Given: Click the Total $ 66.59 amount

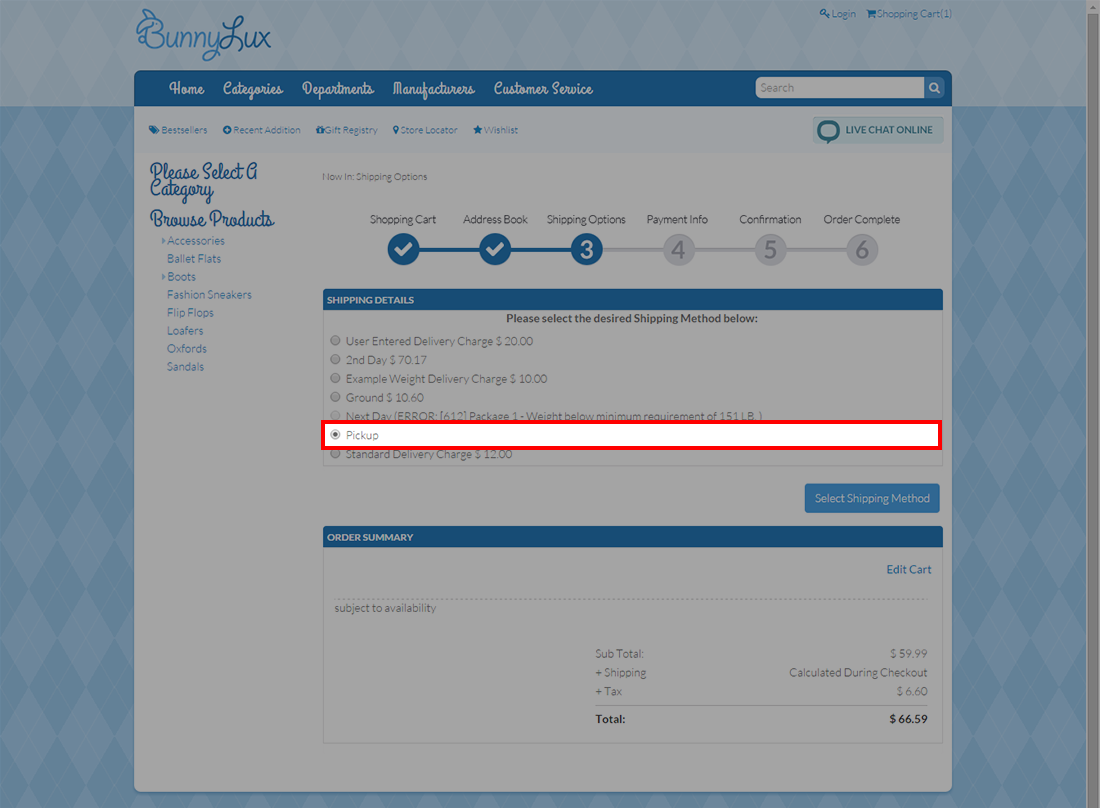Looking at the screenshot, I should click(x=908, y=719).
